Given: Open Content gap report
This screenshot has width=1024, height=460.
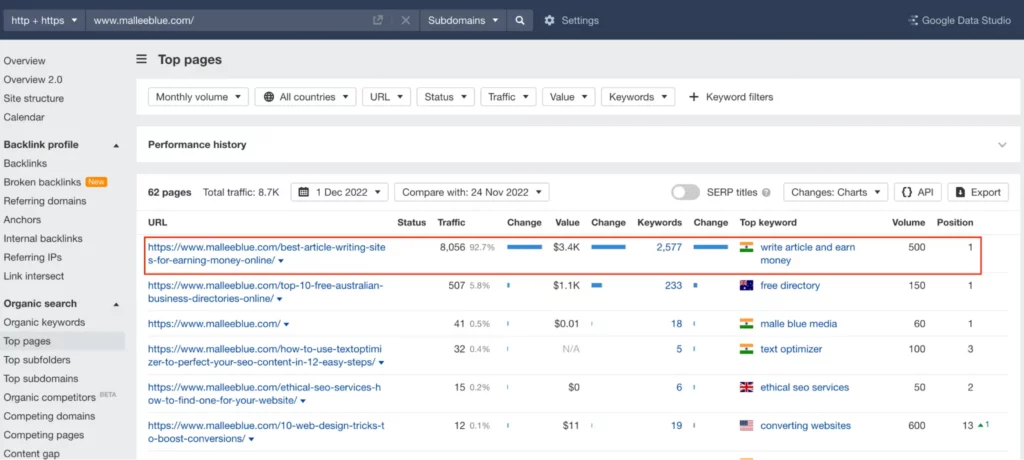Looking at the screenshot, I should pyautogui.click(x=31, y=453).
